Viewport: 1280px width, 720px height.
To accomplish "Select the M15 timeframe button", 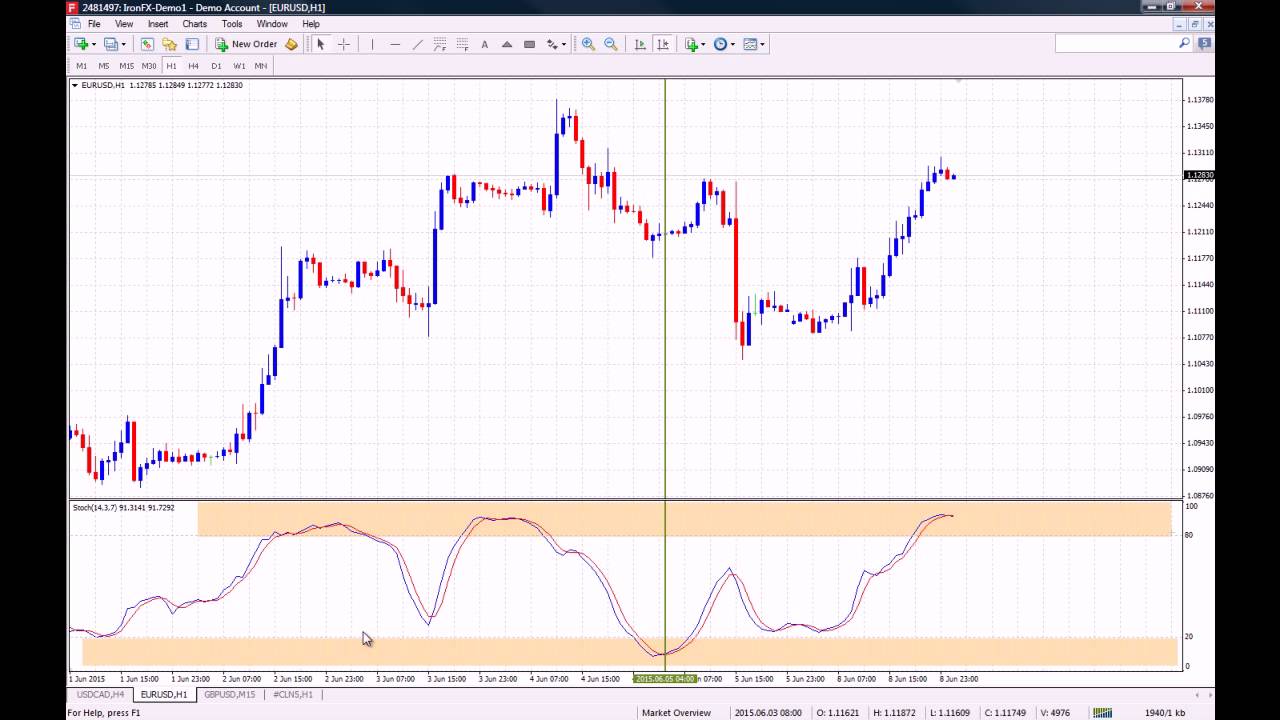I will [126, 66].
